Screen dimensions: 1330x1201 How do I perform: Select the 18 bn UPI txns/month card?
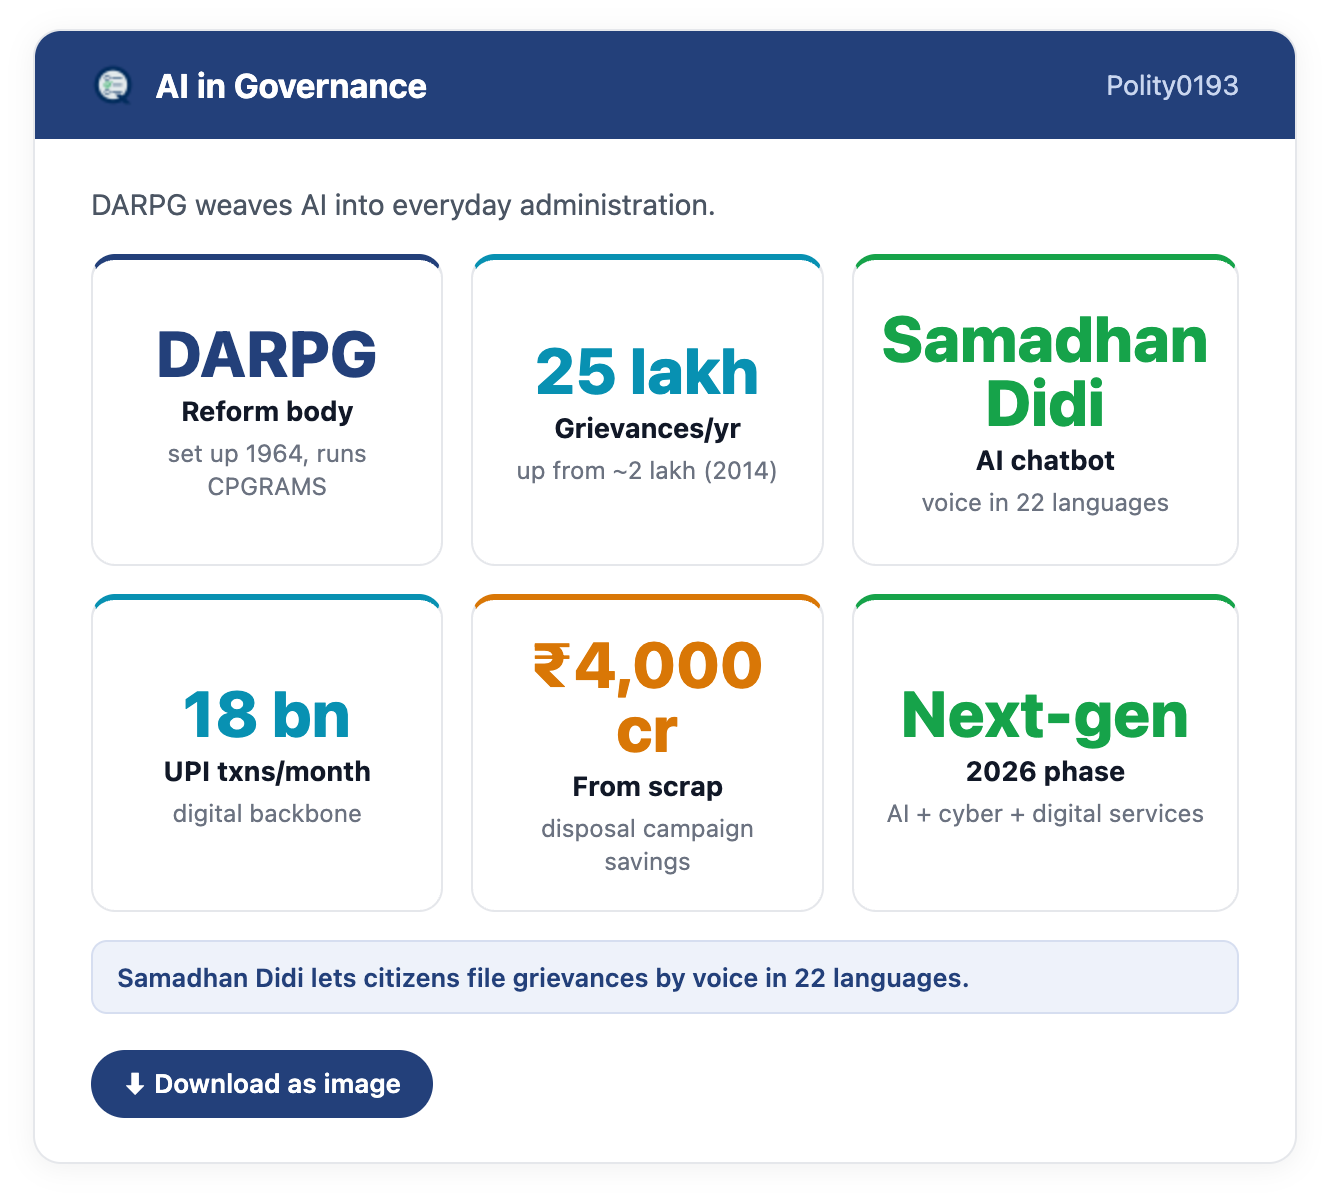click(x=267, y=753)
